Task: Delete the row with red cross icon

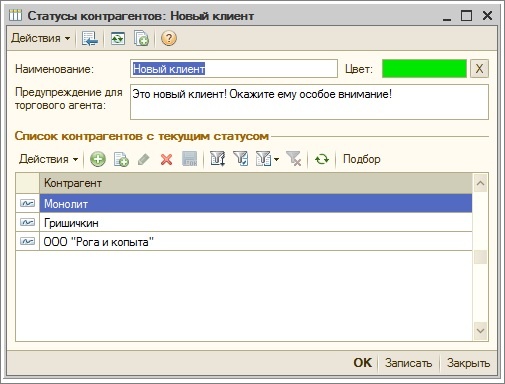Action: [x=166, y=159]
